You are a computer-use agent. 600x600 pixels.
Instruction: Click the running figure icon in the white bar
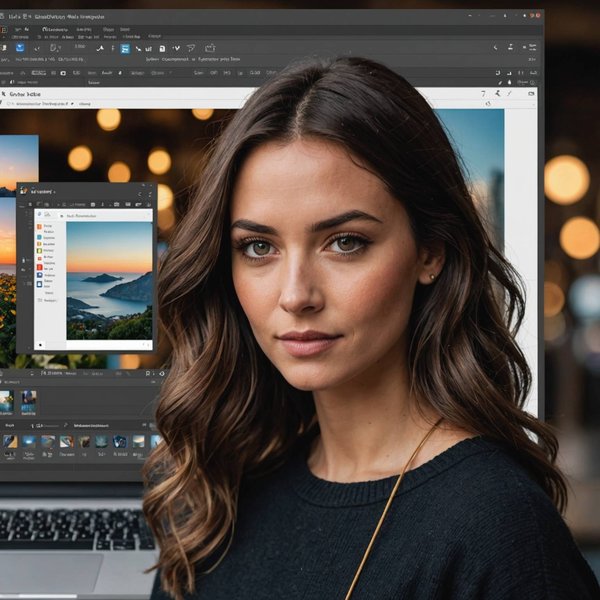pos(497,93)
